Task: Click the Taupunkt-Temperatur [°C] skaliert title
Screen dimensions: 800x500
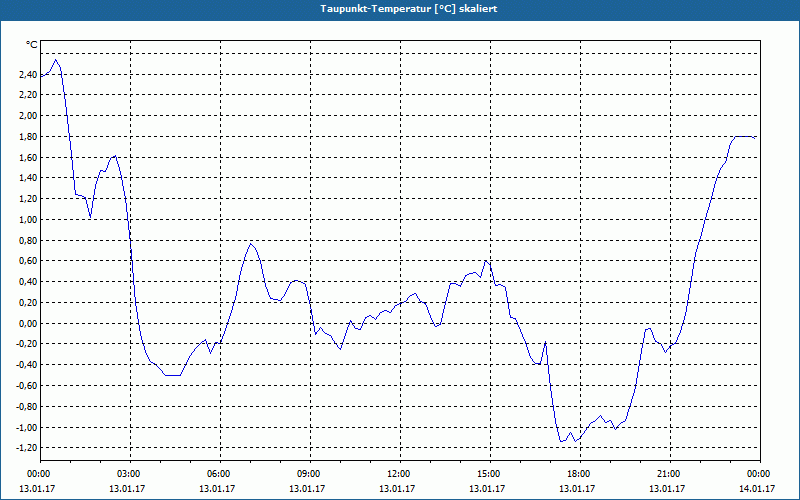Action: click(x=409, y=9)
